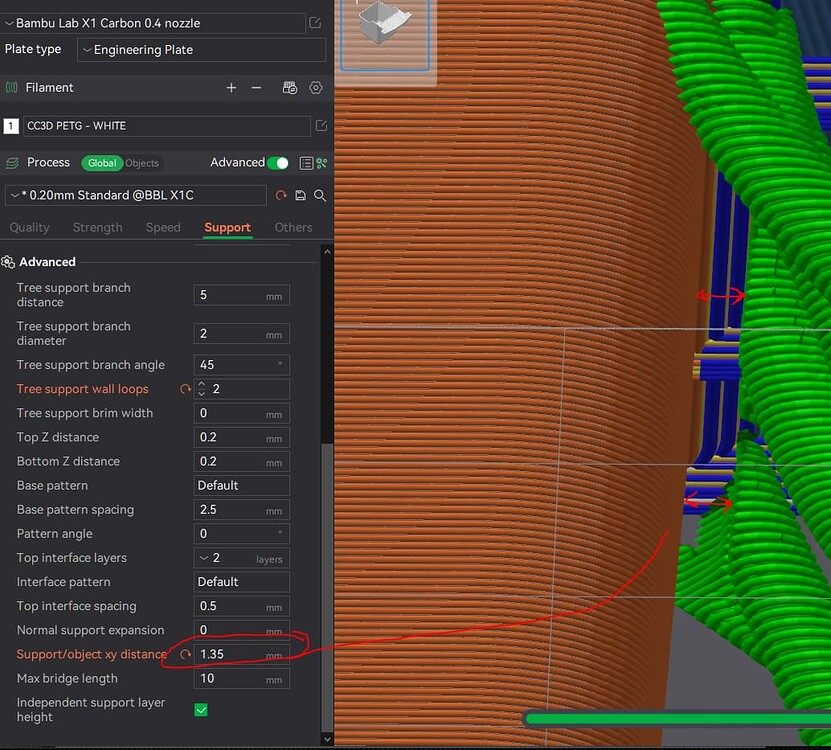The width and height of the screenshot is (831, 750).
Task: Increase Tree support wall loops with up arrow
Action: coord(201,384)
